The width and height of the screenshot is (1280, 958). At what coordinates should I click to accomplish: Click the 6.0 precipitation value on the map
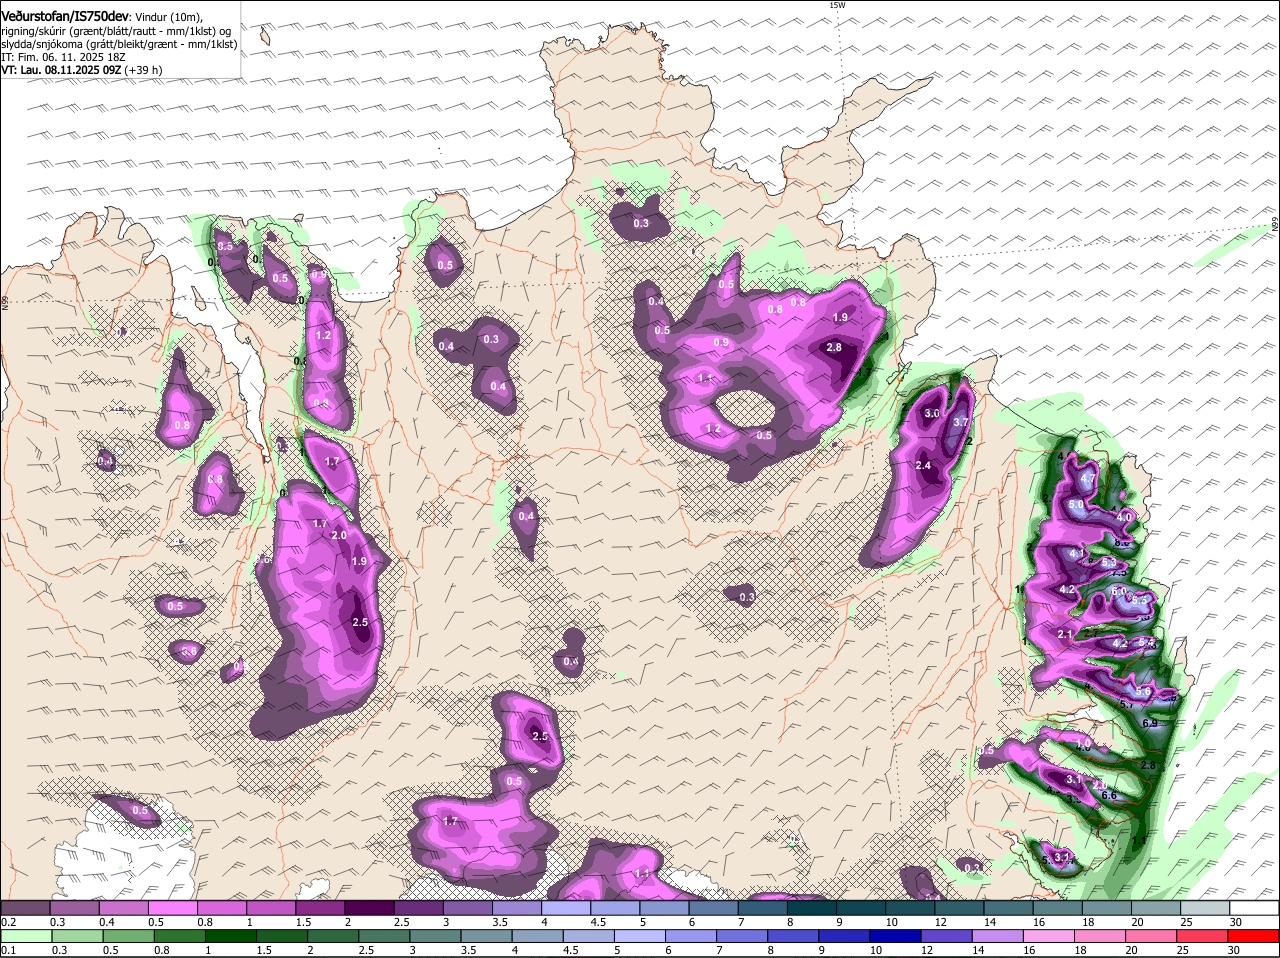(1118, 591)
